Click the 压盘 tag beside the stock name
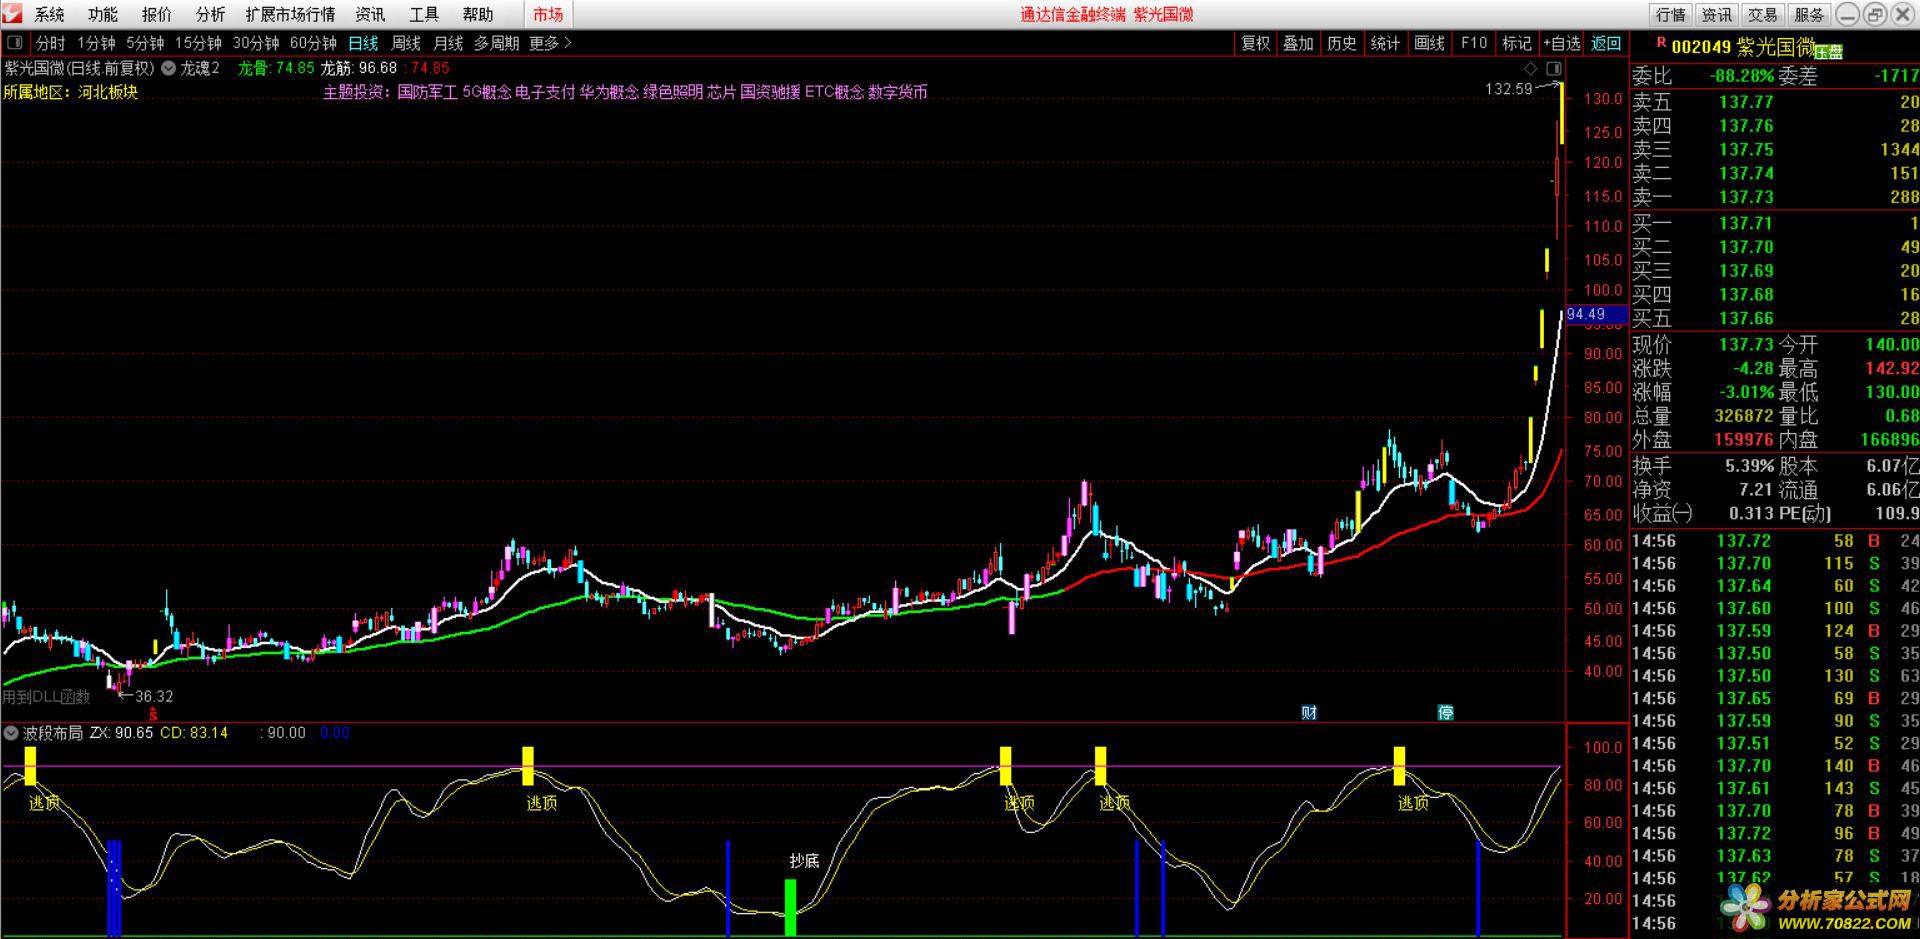Image resolution: width=1920 pixels, height=939 pixels. (x=1828, y=51)
